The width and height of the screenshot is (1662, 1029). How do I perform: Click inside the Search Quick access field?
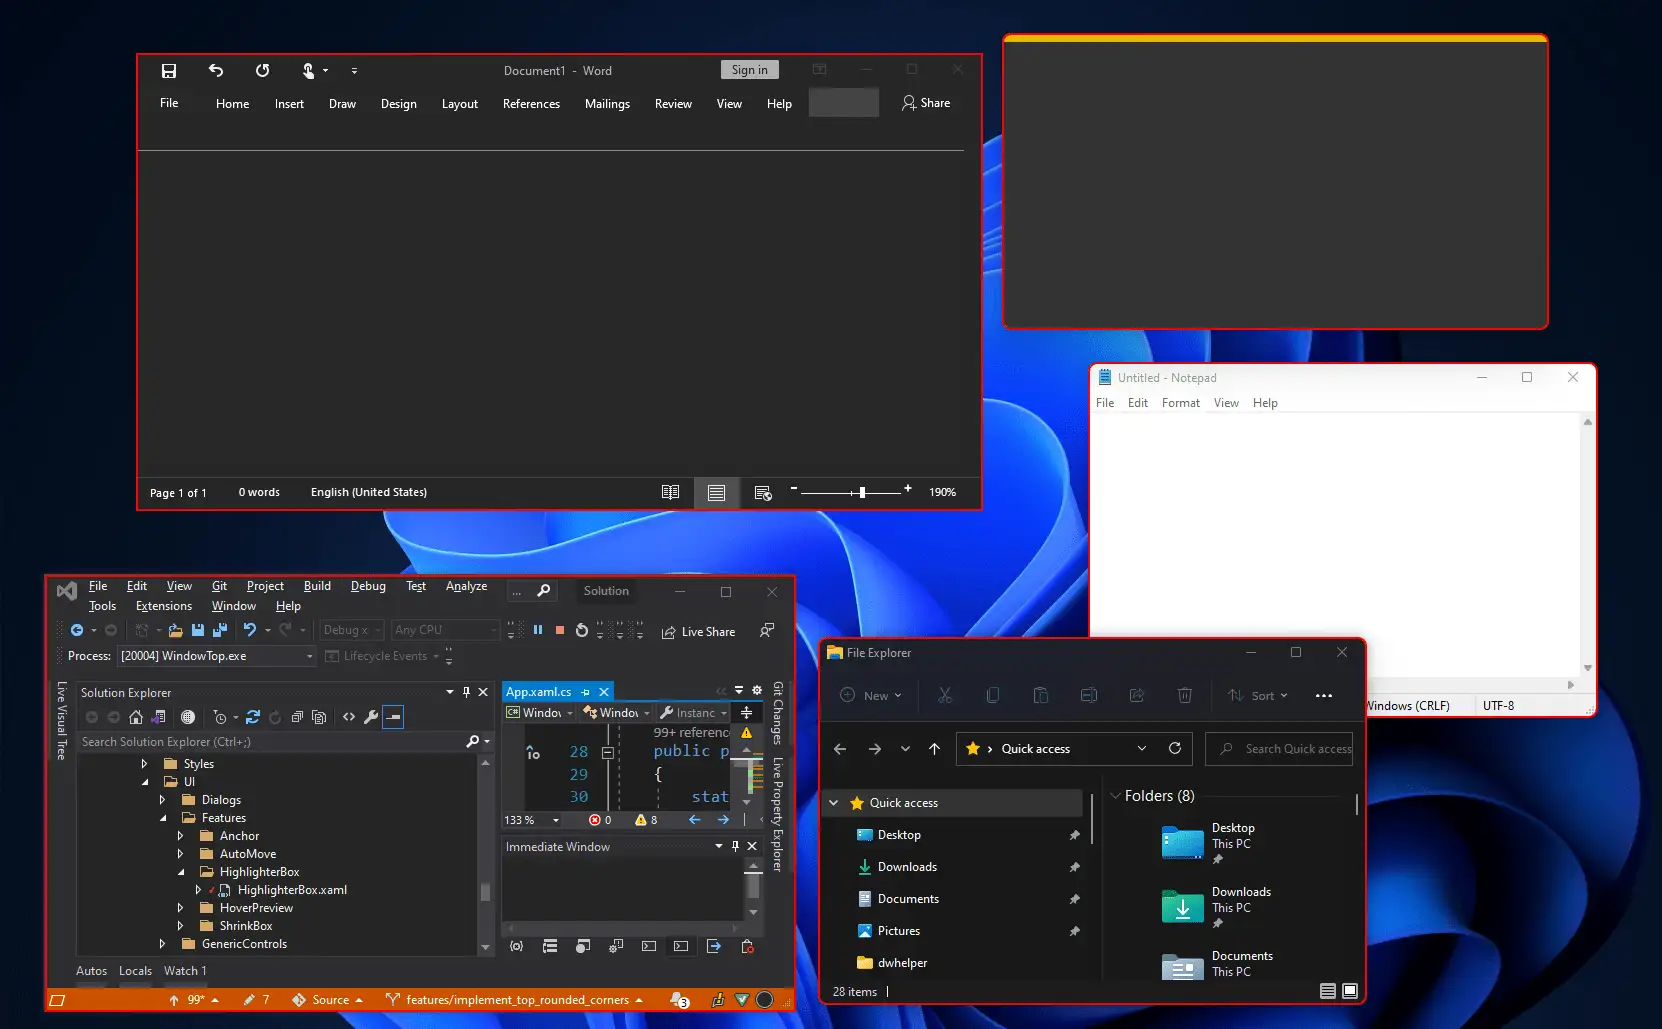point(1287,749)
